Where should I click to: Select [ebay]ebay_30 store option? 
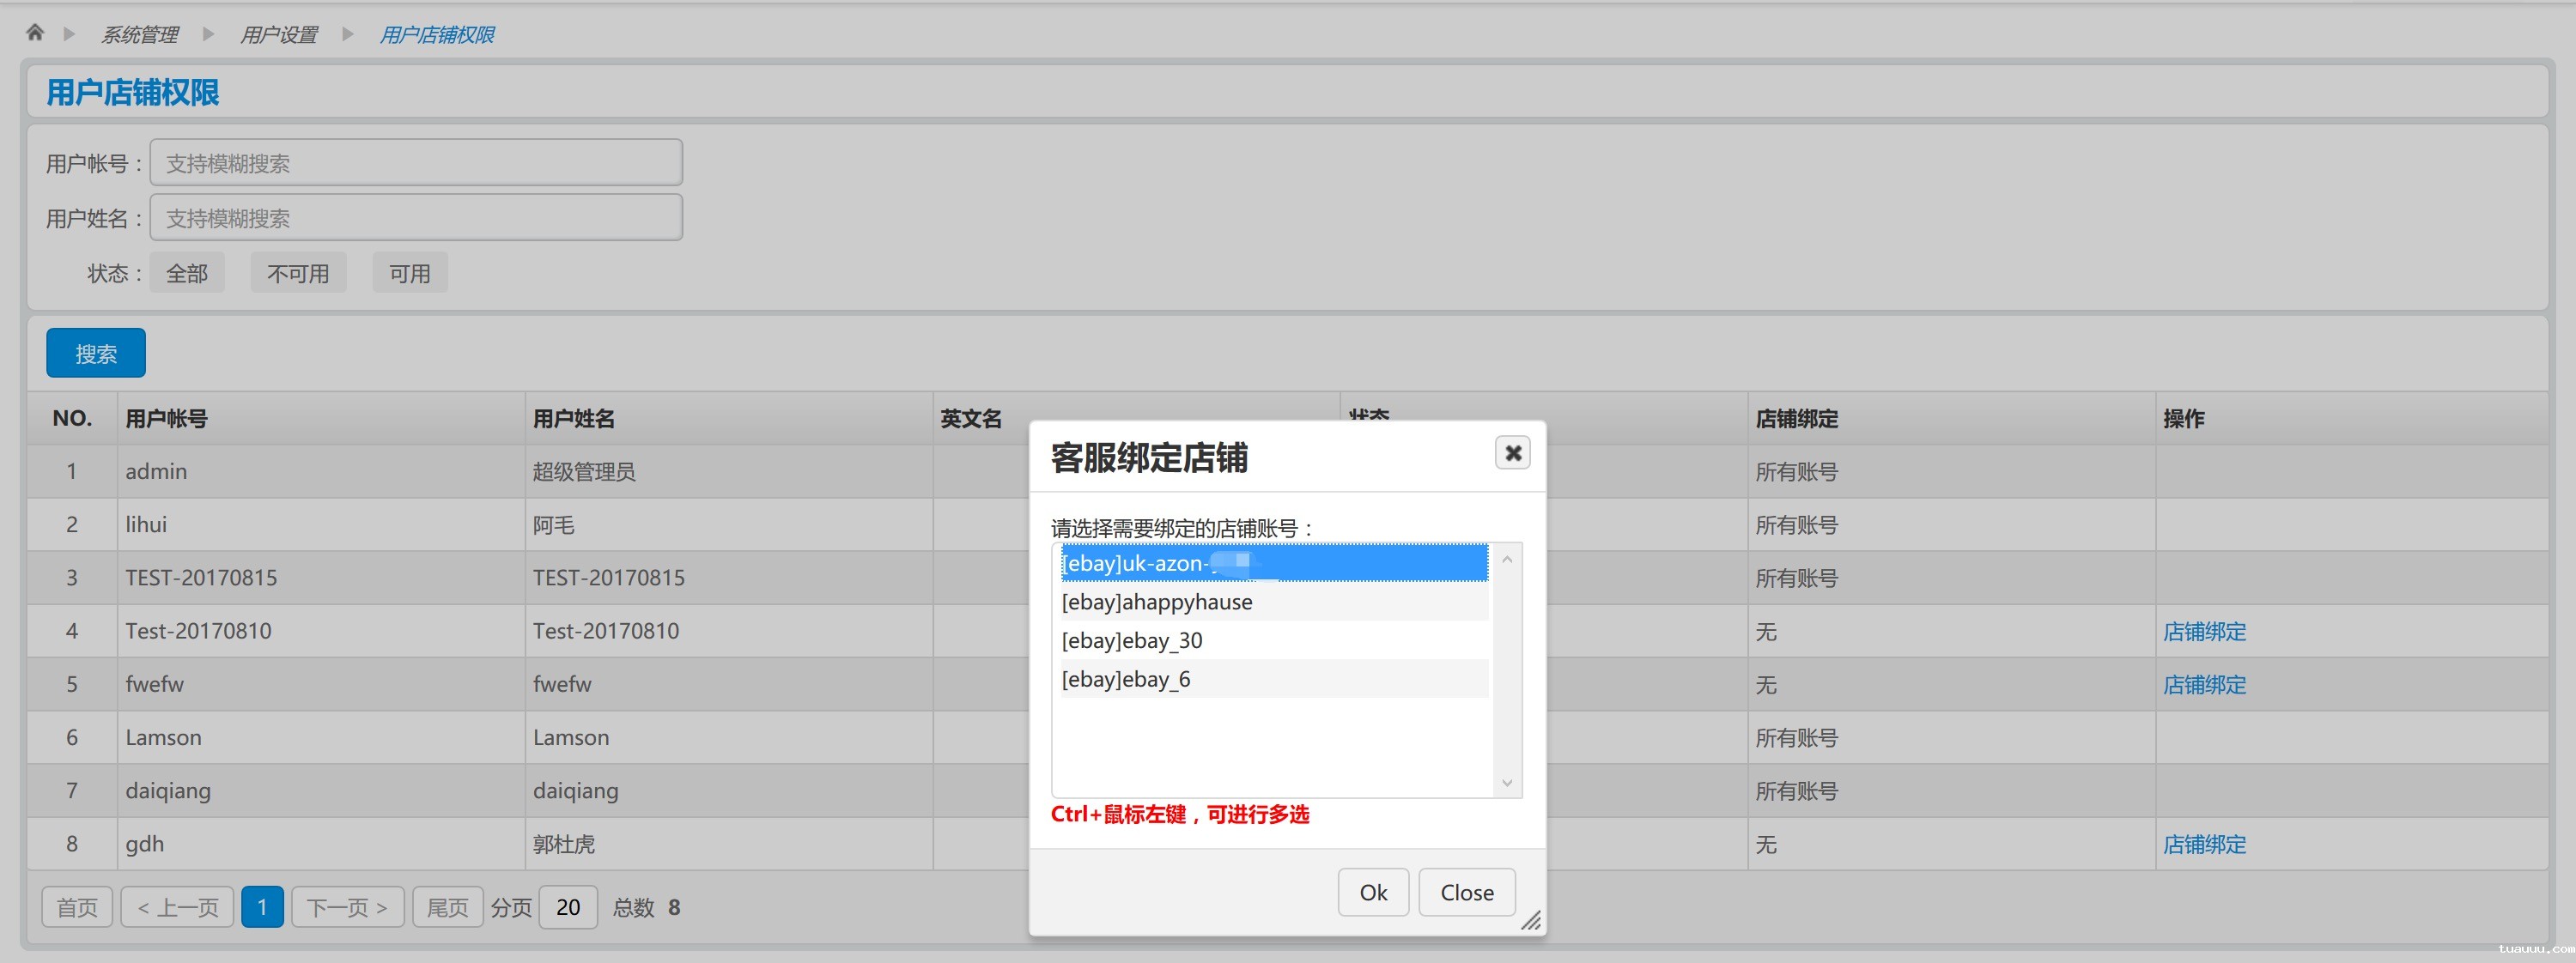pos(1132,641)
